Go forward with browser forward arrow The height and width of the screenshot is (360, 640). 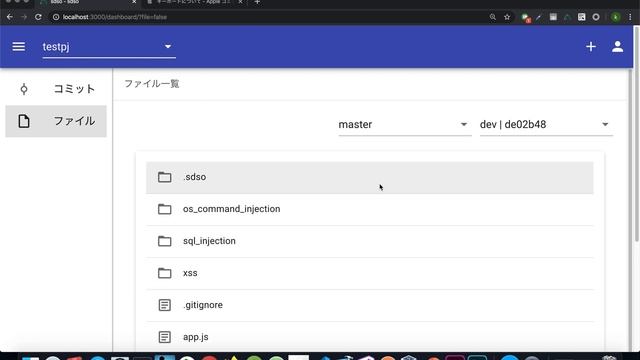[x=24, y=17]
